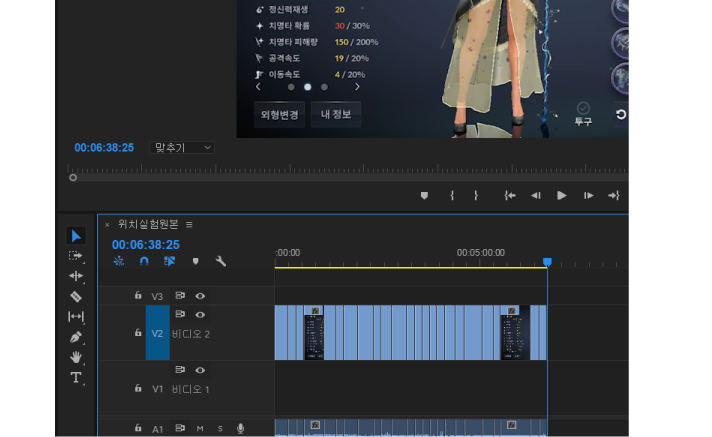Click the 위치실험원본 sequence tab
This screenshot has width=712, height=437.
click(x=147, y=225)
